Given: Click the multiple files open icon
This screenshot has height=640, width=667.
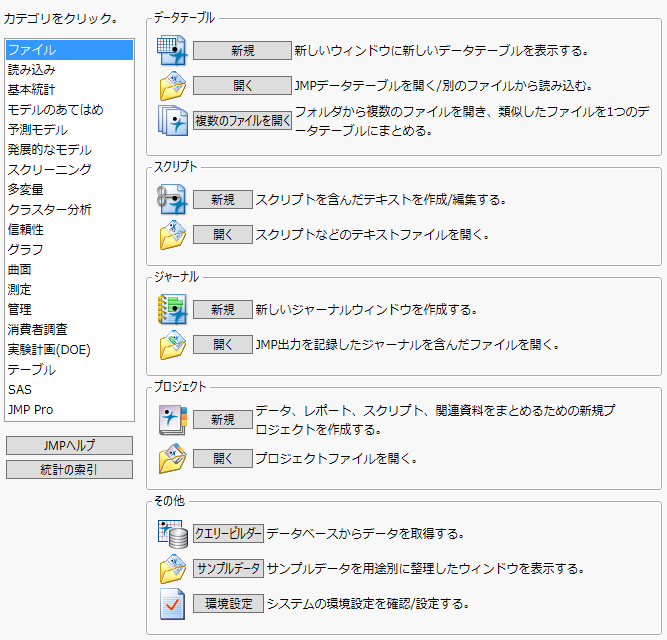Looking at the screenshot, I should 172,121.
